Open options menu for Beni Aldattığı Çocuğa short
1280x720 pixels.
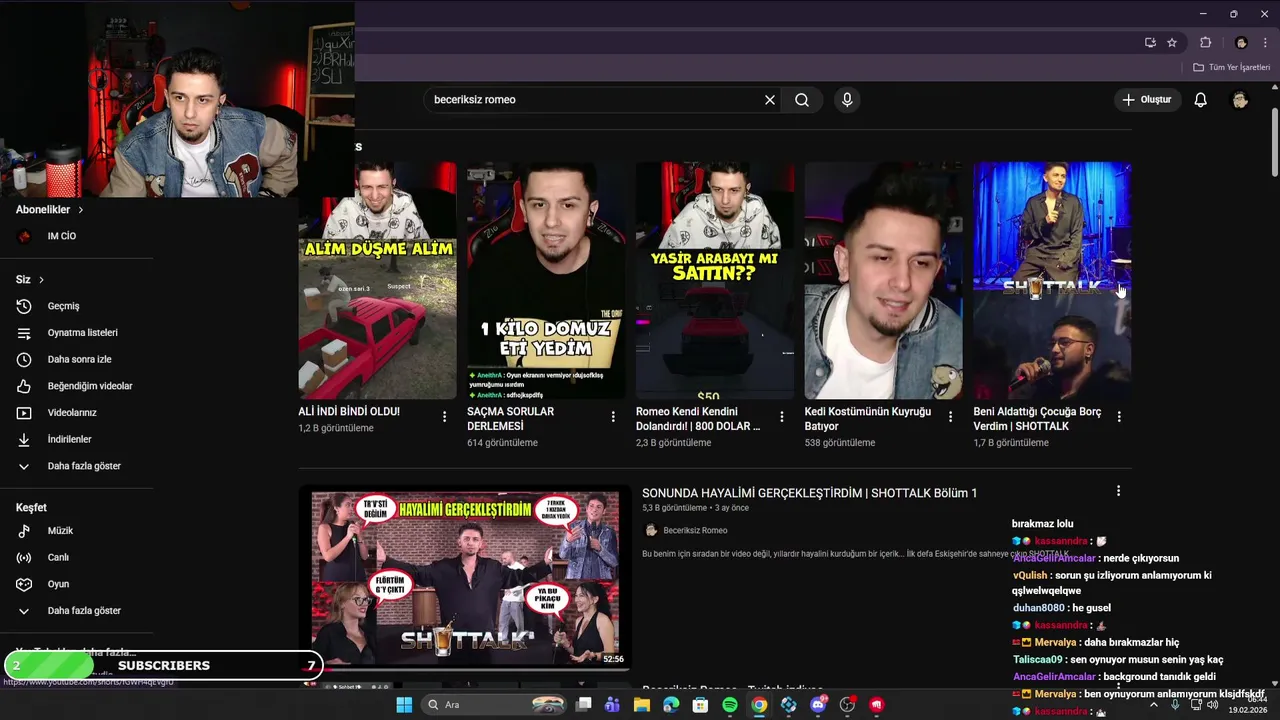click(1119, 417)
